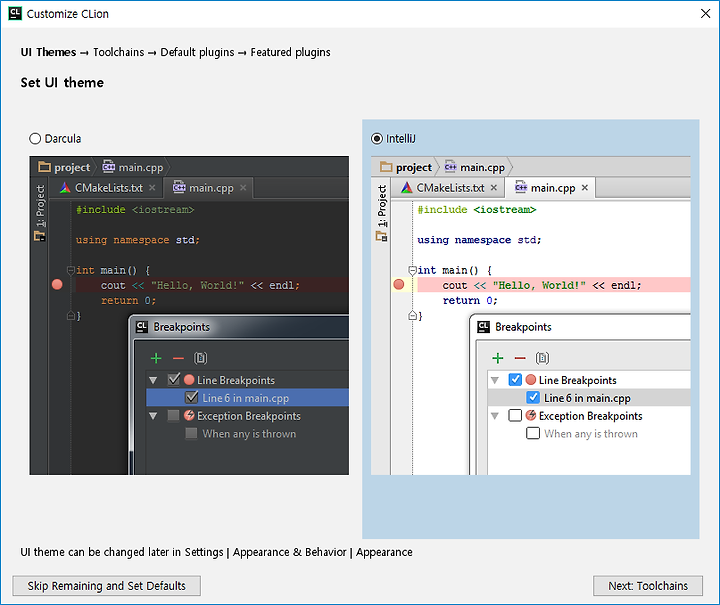Toggle Line 6 in main.cpp checkbox in IntelliJ preview
This screenshot has height=605, width=720.
pyautogui.click(x=533, y=397)
